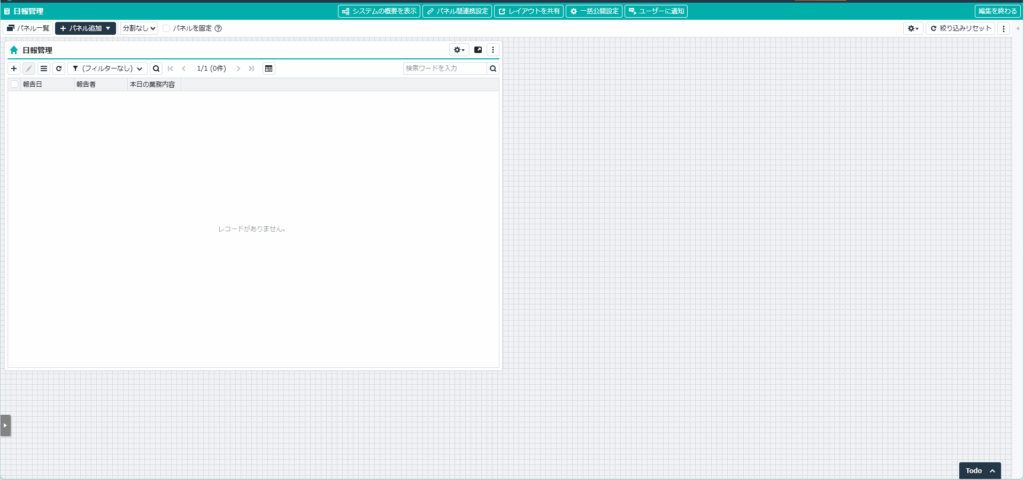Click the panel's reload icon

pyautogui.click(x=59, y=68)
